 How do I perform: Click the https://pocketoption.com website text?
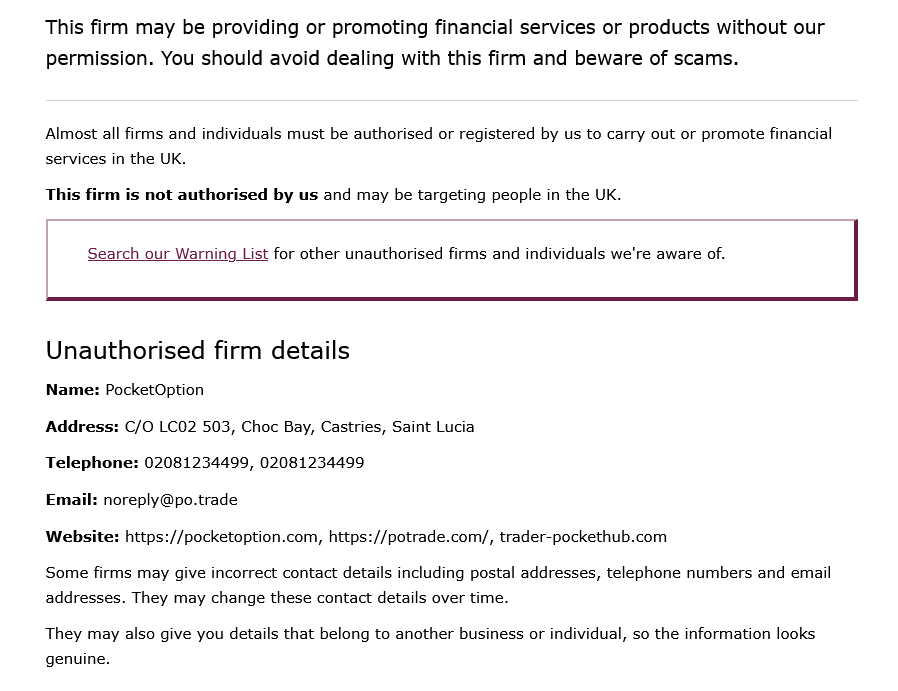(221, 537)
